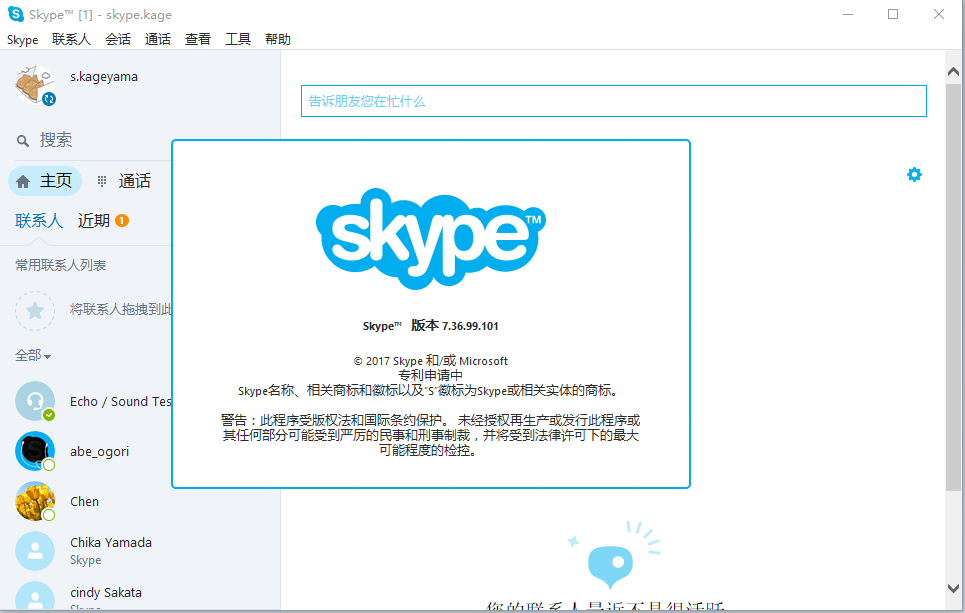Click the favorites star placeholder icon

[x=35, y=311]
